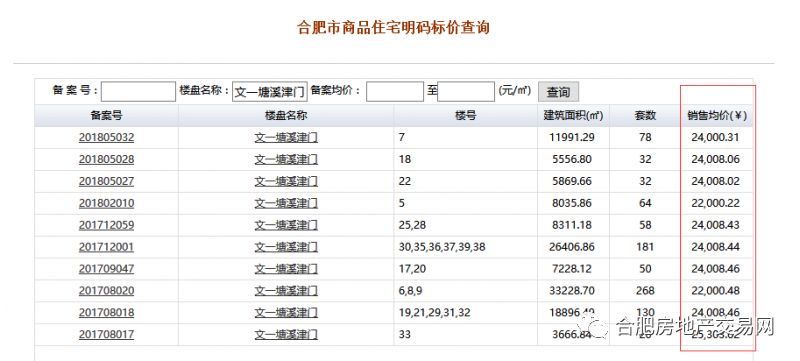
Task: Click the 备案号 input field
Action: (138, 92)
